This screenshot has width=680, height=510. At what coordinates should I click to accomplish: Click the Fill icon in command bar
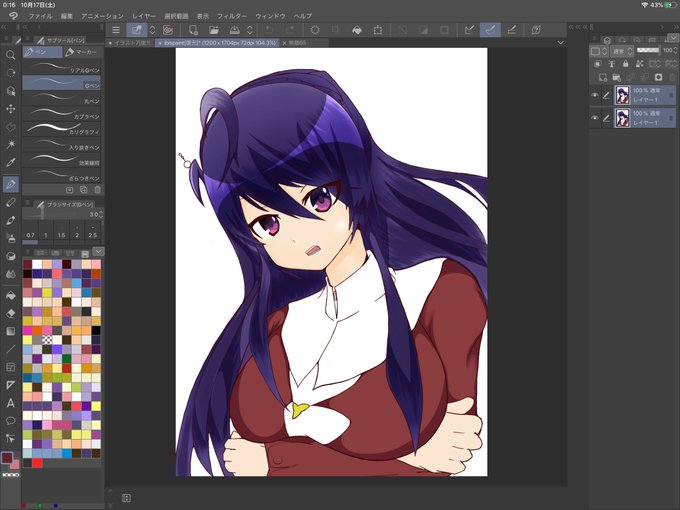(356, 30)
